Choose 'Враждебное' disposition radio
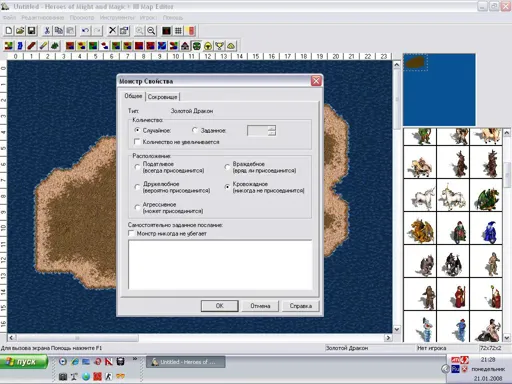This screenshot has height=384, width=512. [227, 167]
